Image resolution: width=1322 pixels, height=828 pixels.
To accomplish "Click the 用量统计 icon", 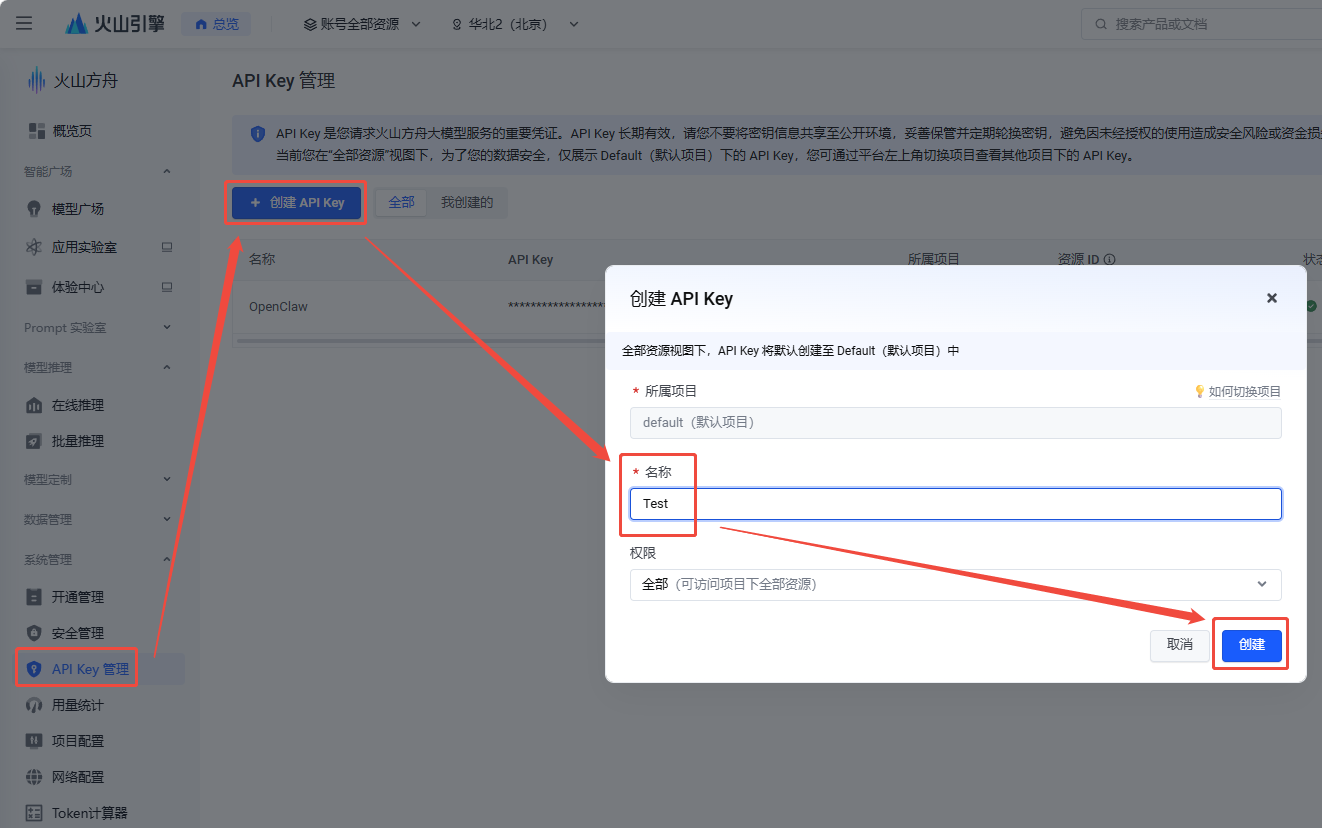I will [x=35, y=705].
